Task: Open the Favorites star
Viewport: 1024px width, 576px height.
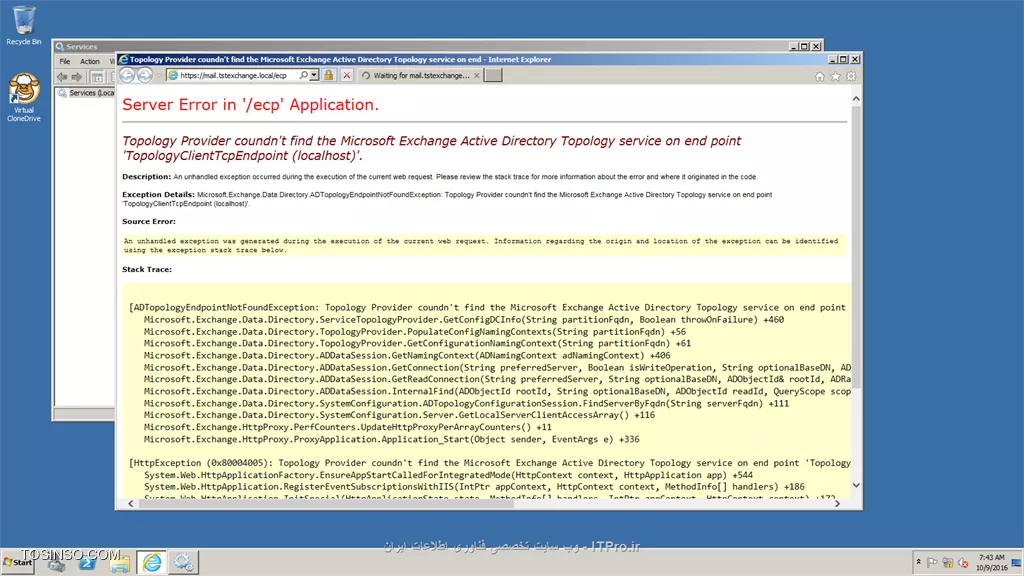Action: pyautogui.click(x=835, y=76)
